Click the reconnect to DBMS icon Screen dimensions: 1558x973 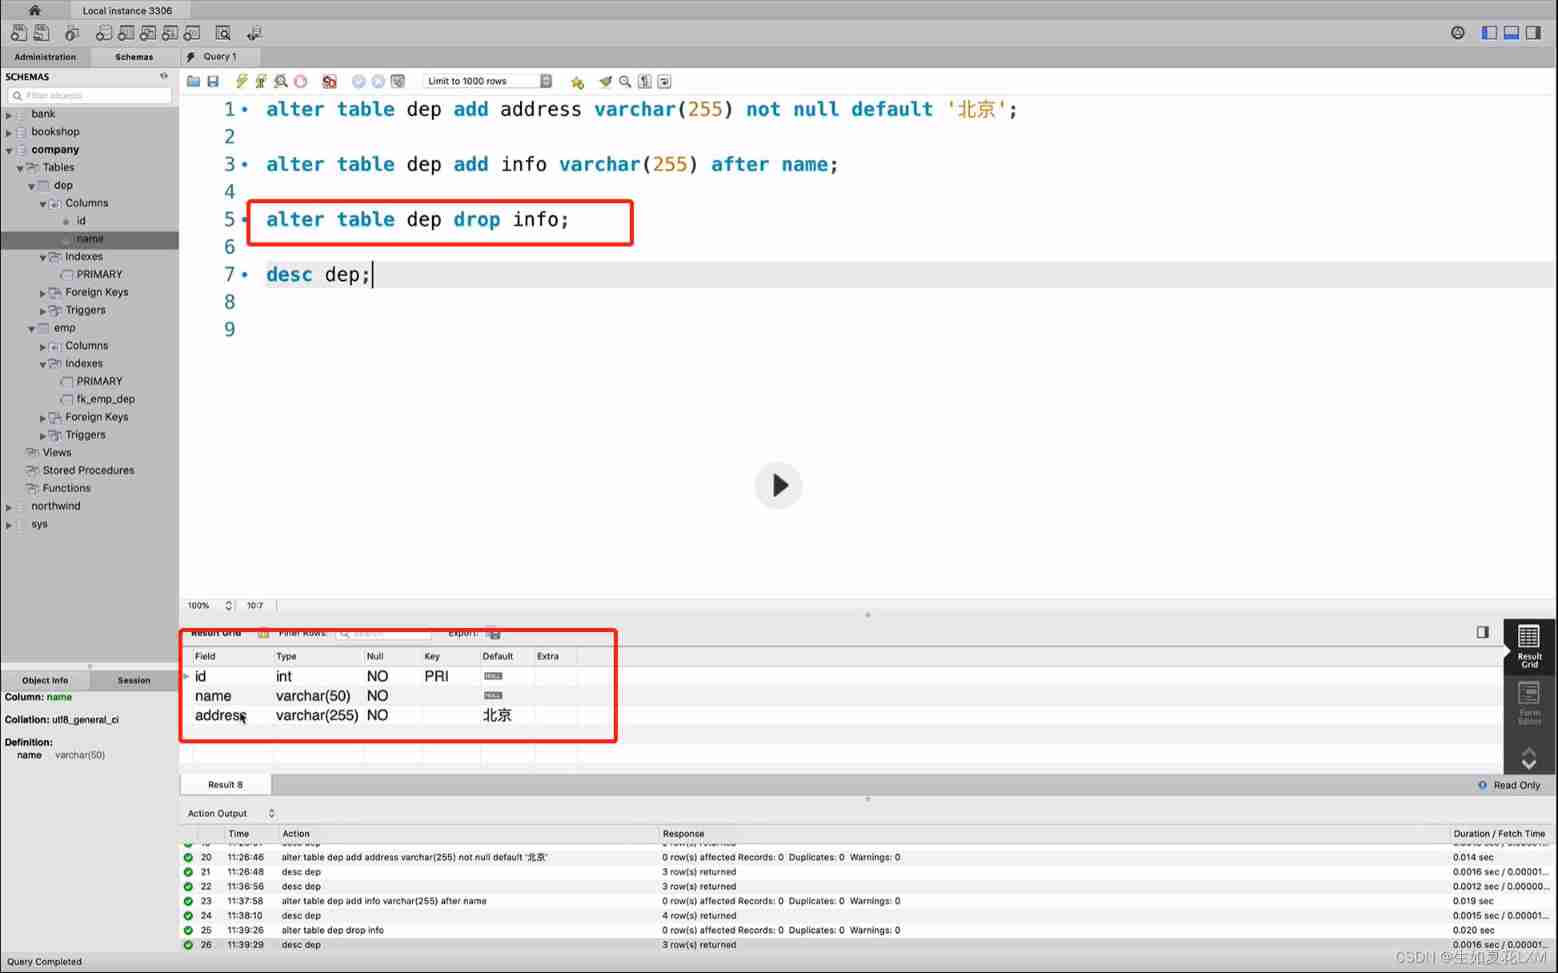(254, 33)
